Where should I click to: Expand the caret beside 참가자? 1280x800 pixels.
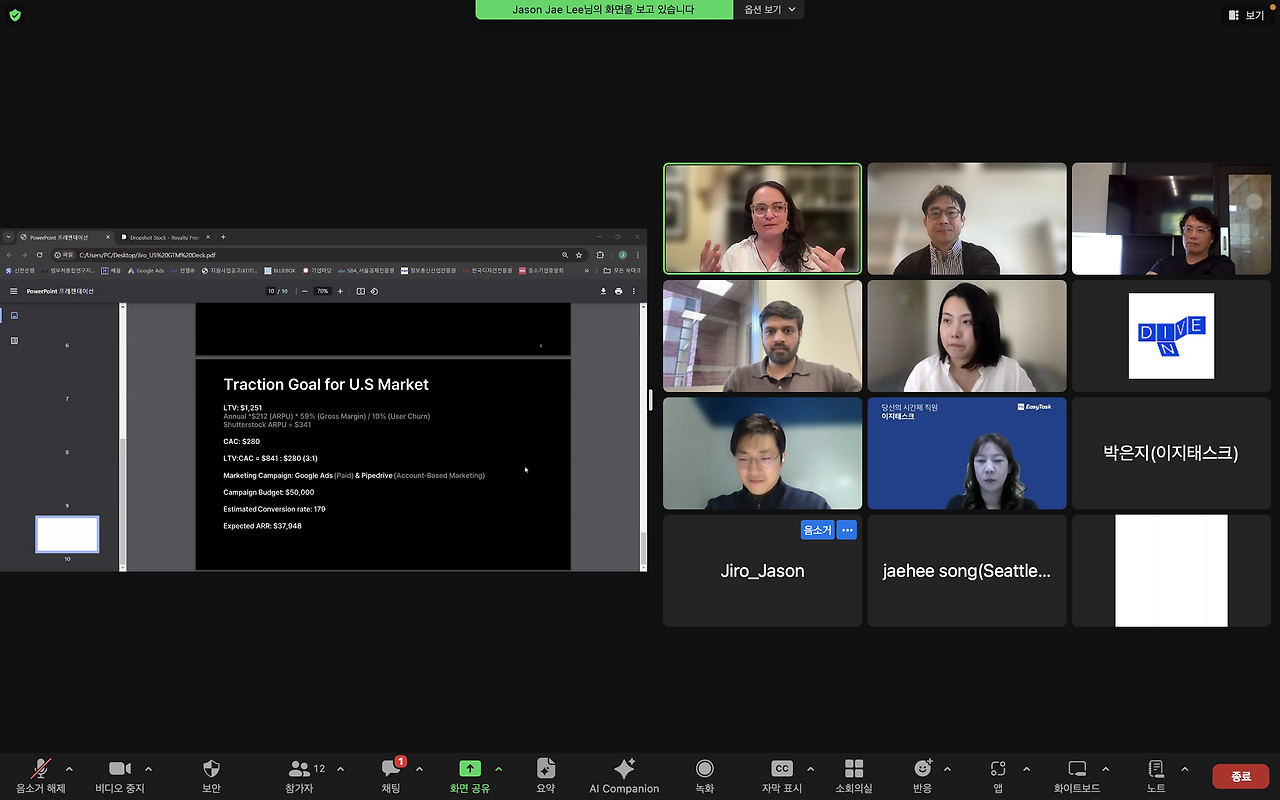tap(340, 769)
